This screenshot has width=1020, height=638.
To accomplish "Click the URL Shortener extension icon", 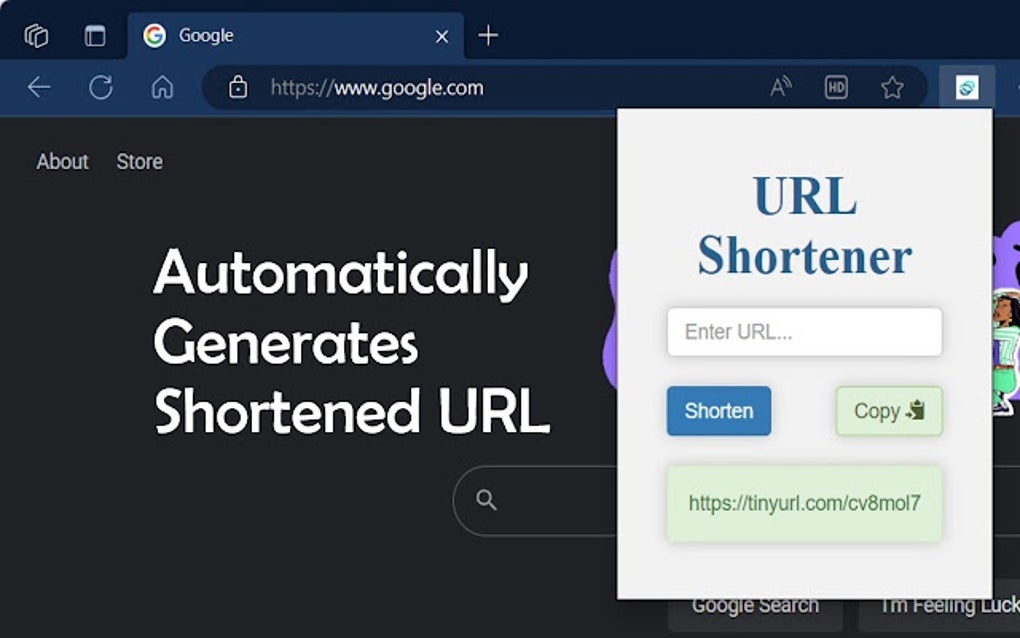I will click(x=965, y=87).
